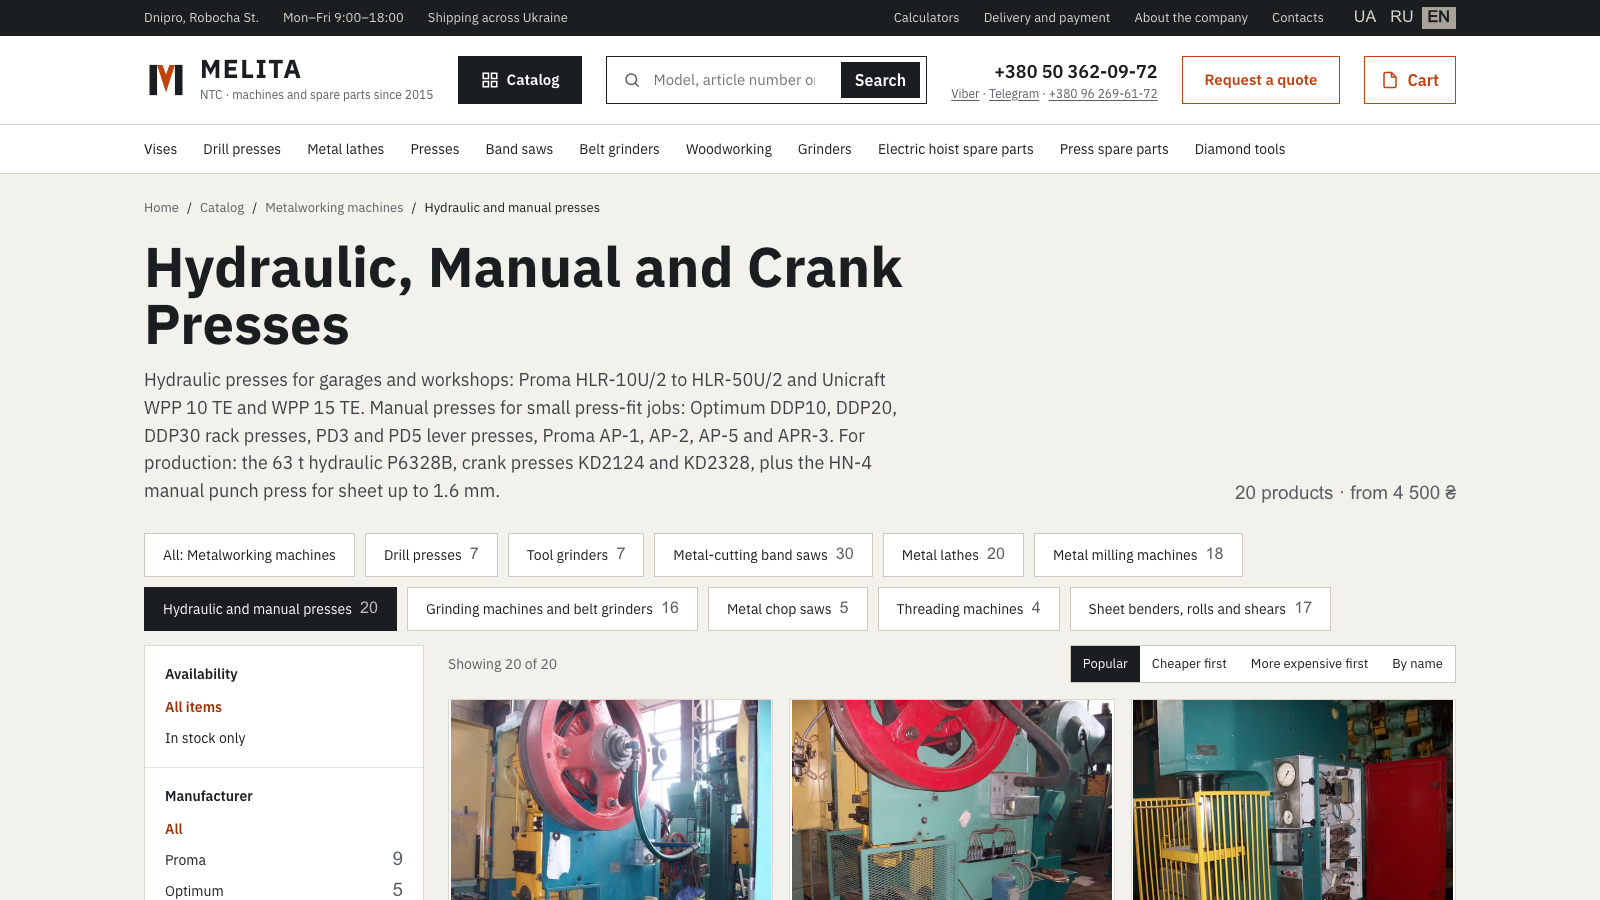
Task: Open first product image with red flywheel
Action: [x=611, y=800]
